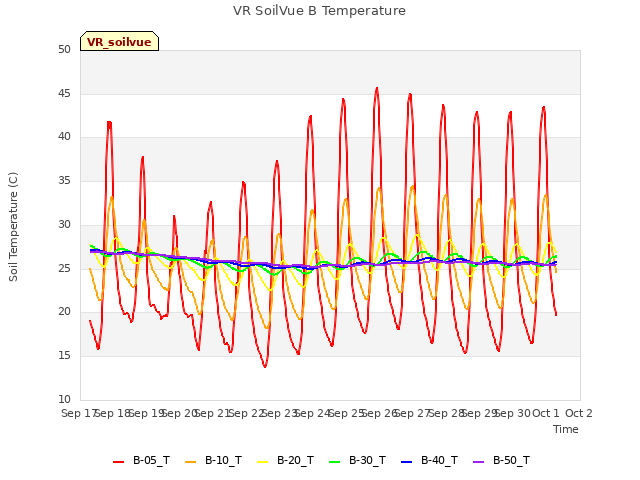Click the Oct 2 x-axis label

[x=579, y=413]
